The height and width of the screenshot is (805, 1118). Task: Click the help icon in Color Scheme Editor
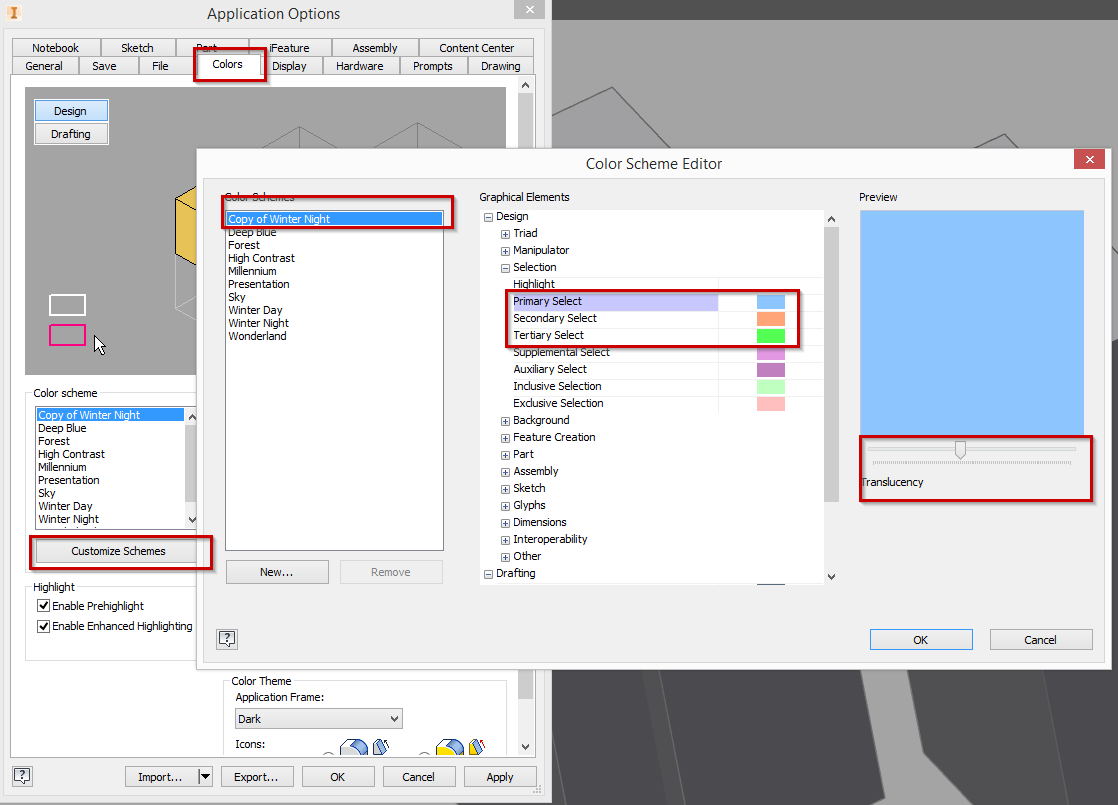[x=227, y=638]
